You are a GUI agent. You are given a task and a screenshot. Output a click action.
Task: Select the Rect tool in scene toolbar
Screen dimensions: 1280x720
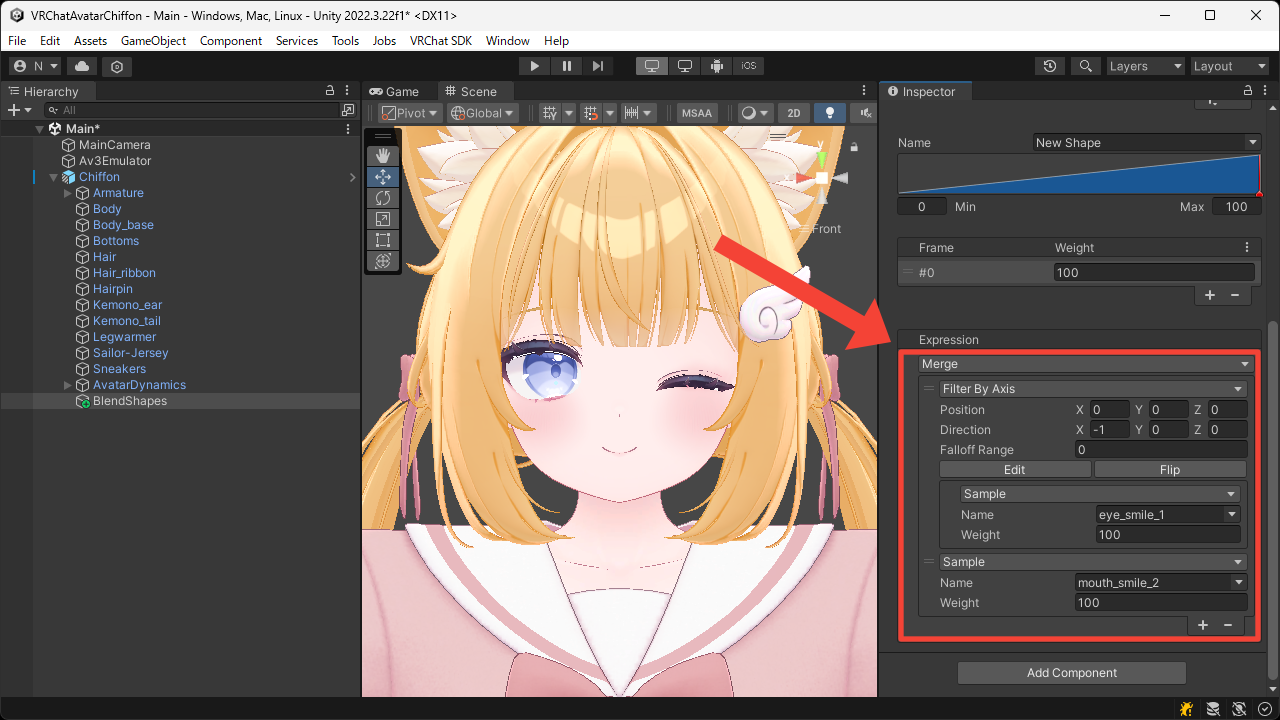(x=383, y=240)
